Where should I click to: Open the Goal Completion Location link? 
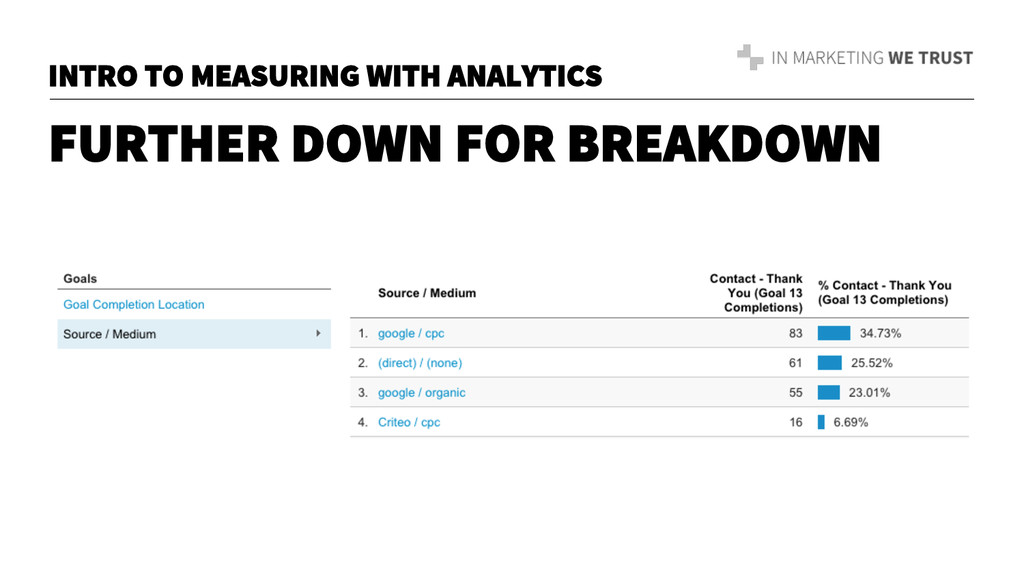tap(133, 304)
